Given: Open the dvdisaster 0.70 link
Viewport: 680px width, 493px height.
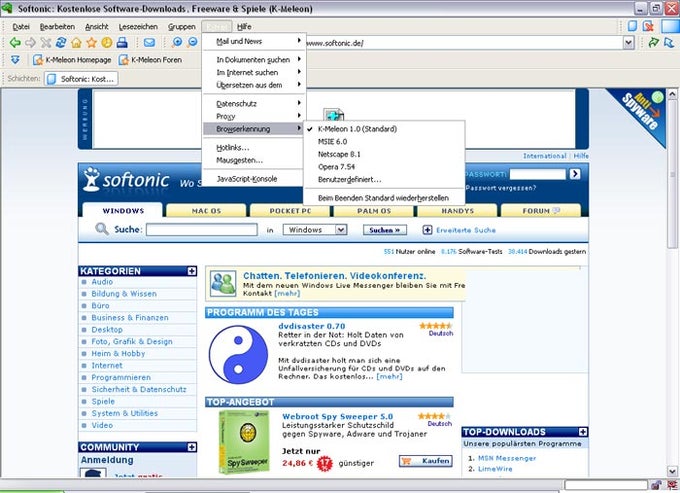Looking at the screenshot, I should tap(312, 326).
